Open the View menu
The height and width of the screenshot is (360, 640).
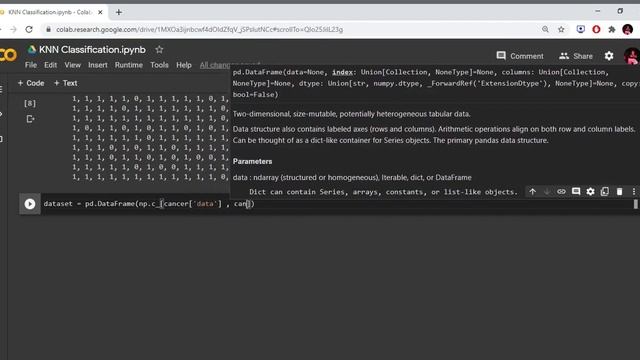73,65
